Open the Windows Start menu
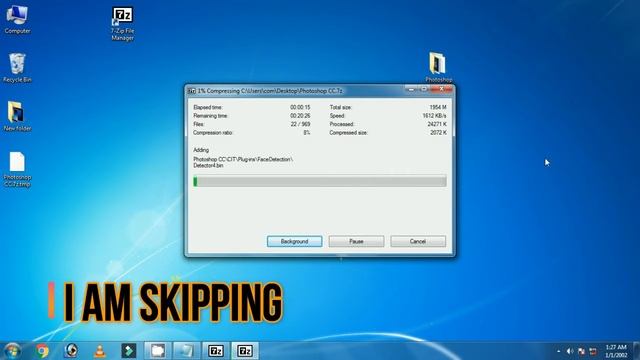 [12, 351]
